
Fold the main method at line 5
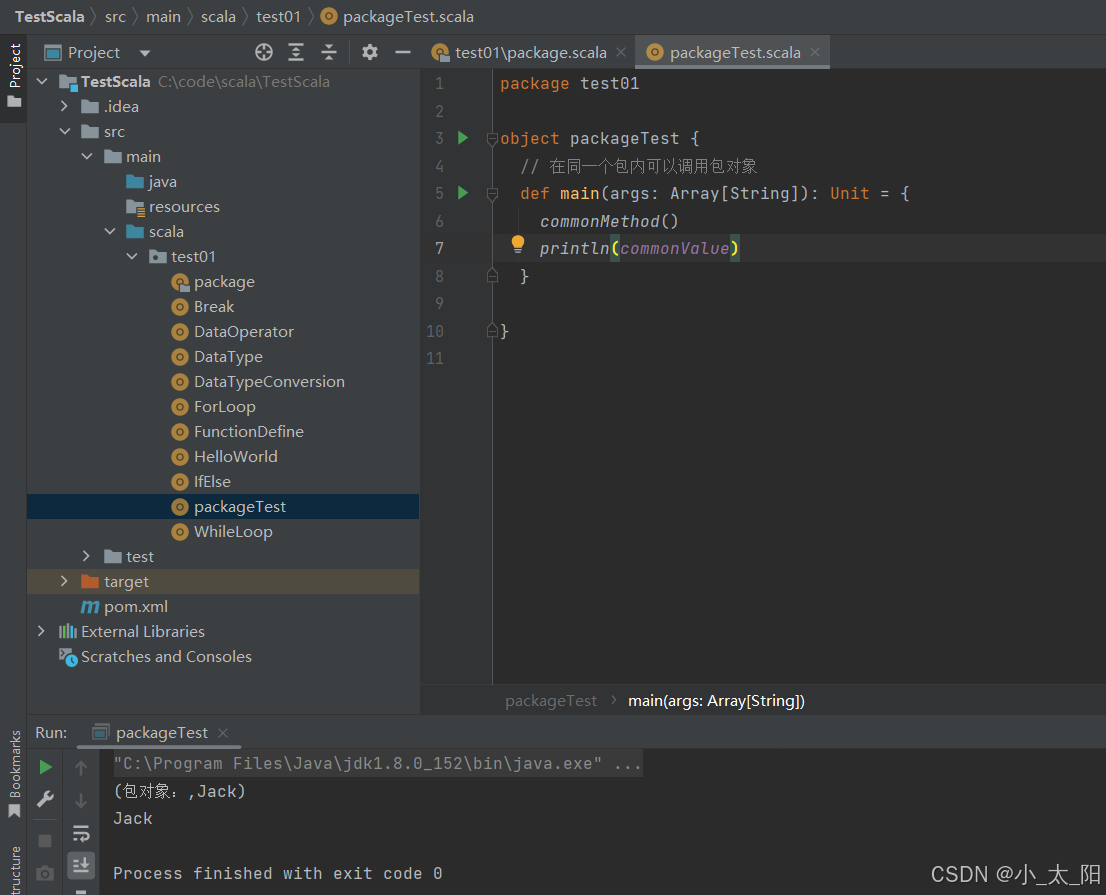pyautogui.click(x=492, y=193)
